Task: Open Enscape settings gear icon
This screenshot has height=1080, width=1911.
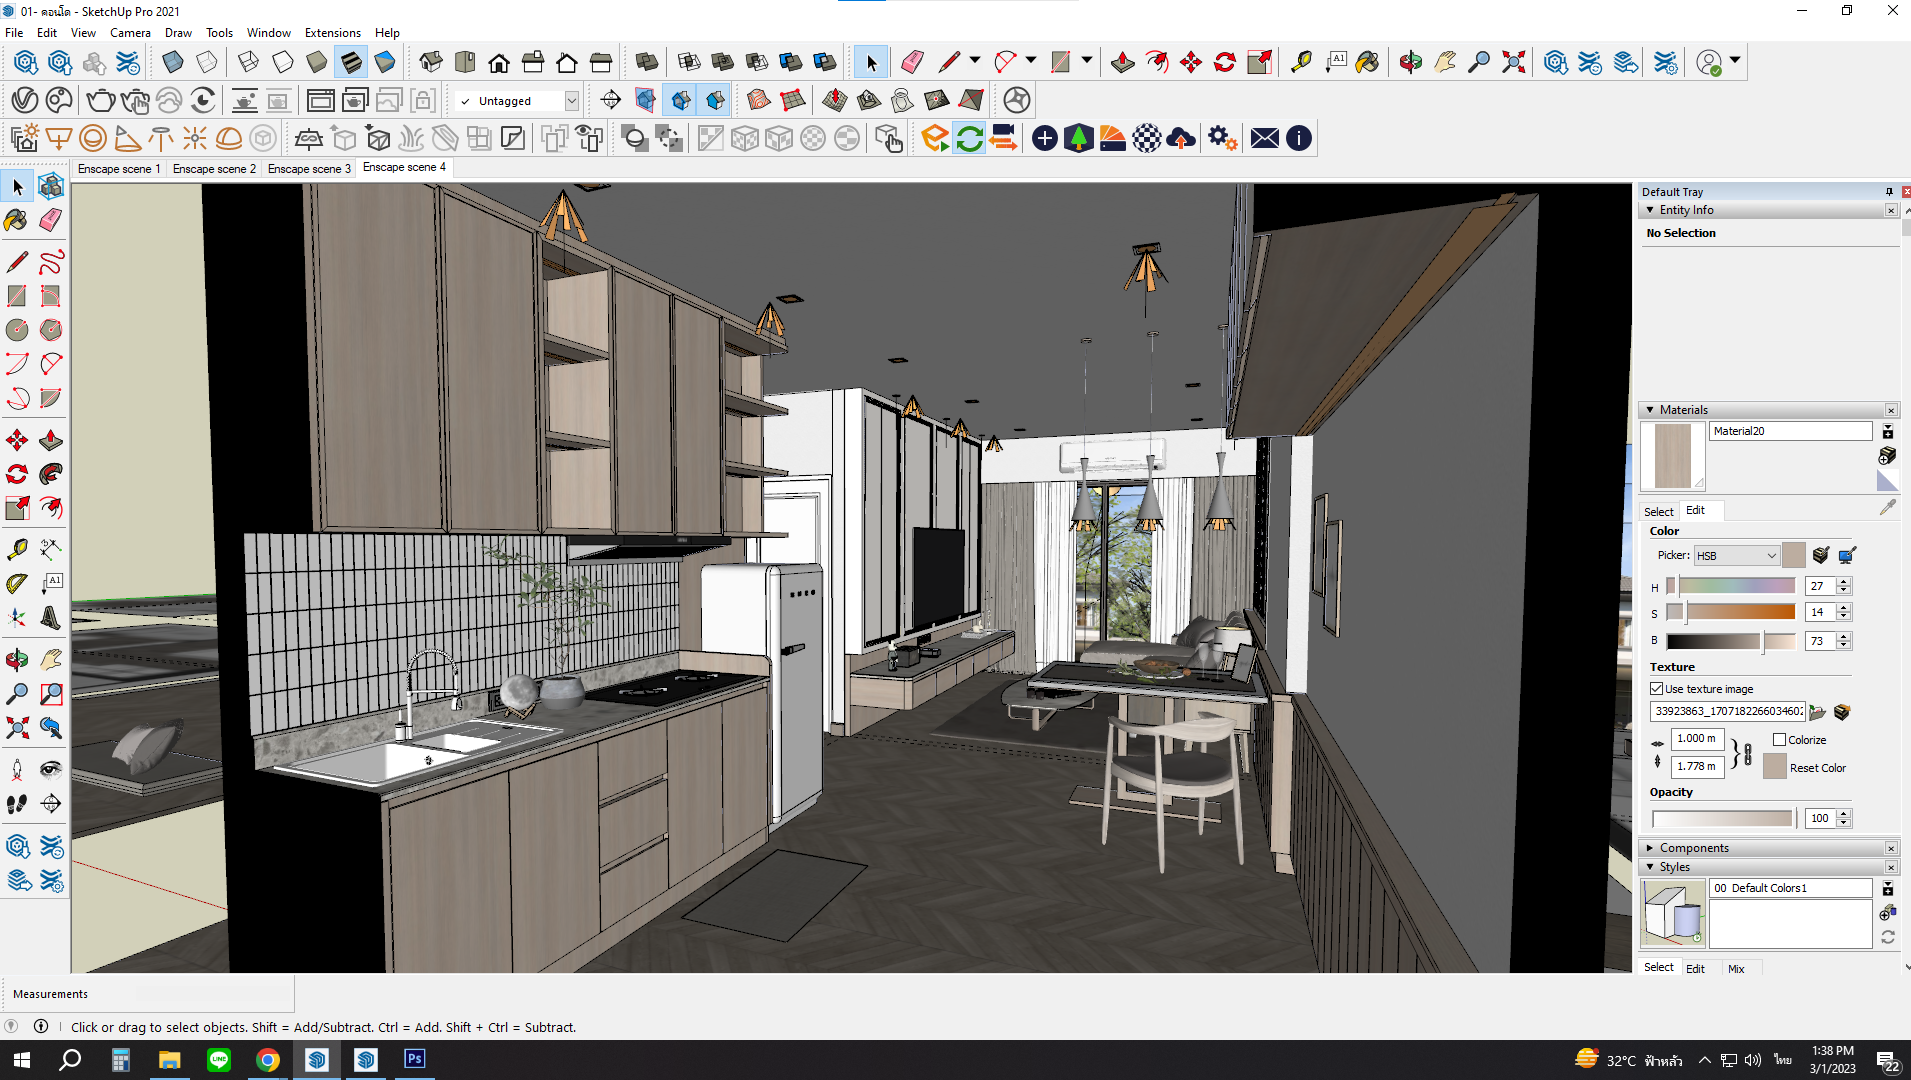Action: click(x=1222, y=138)
